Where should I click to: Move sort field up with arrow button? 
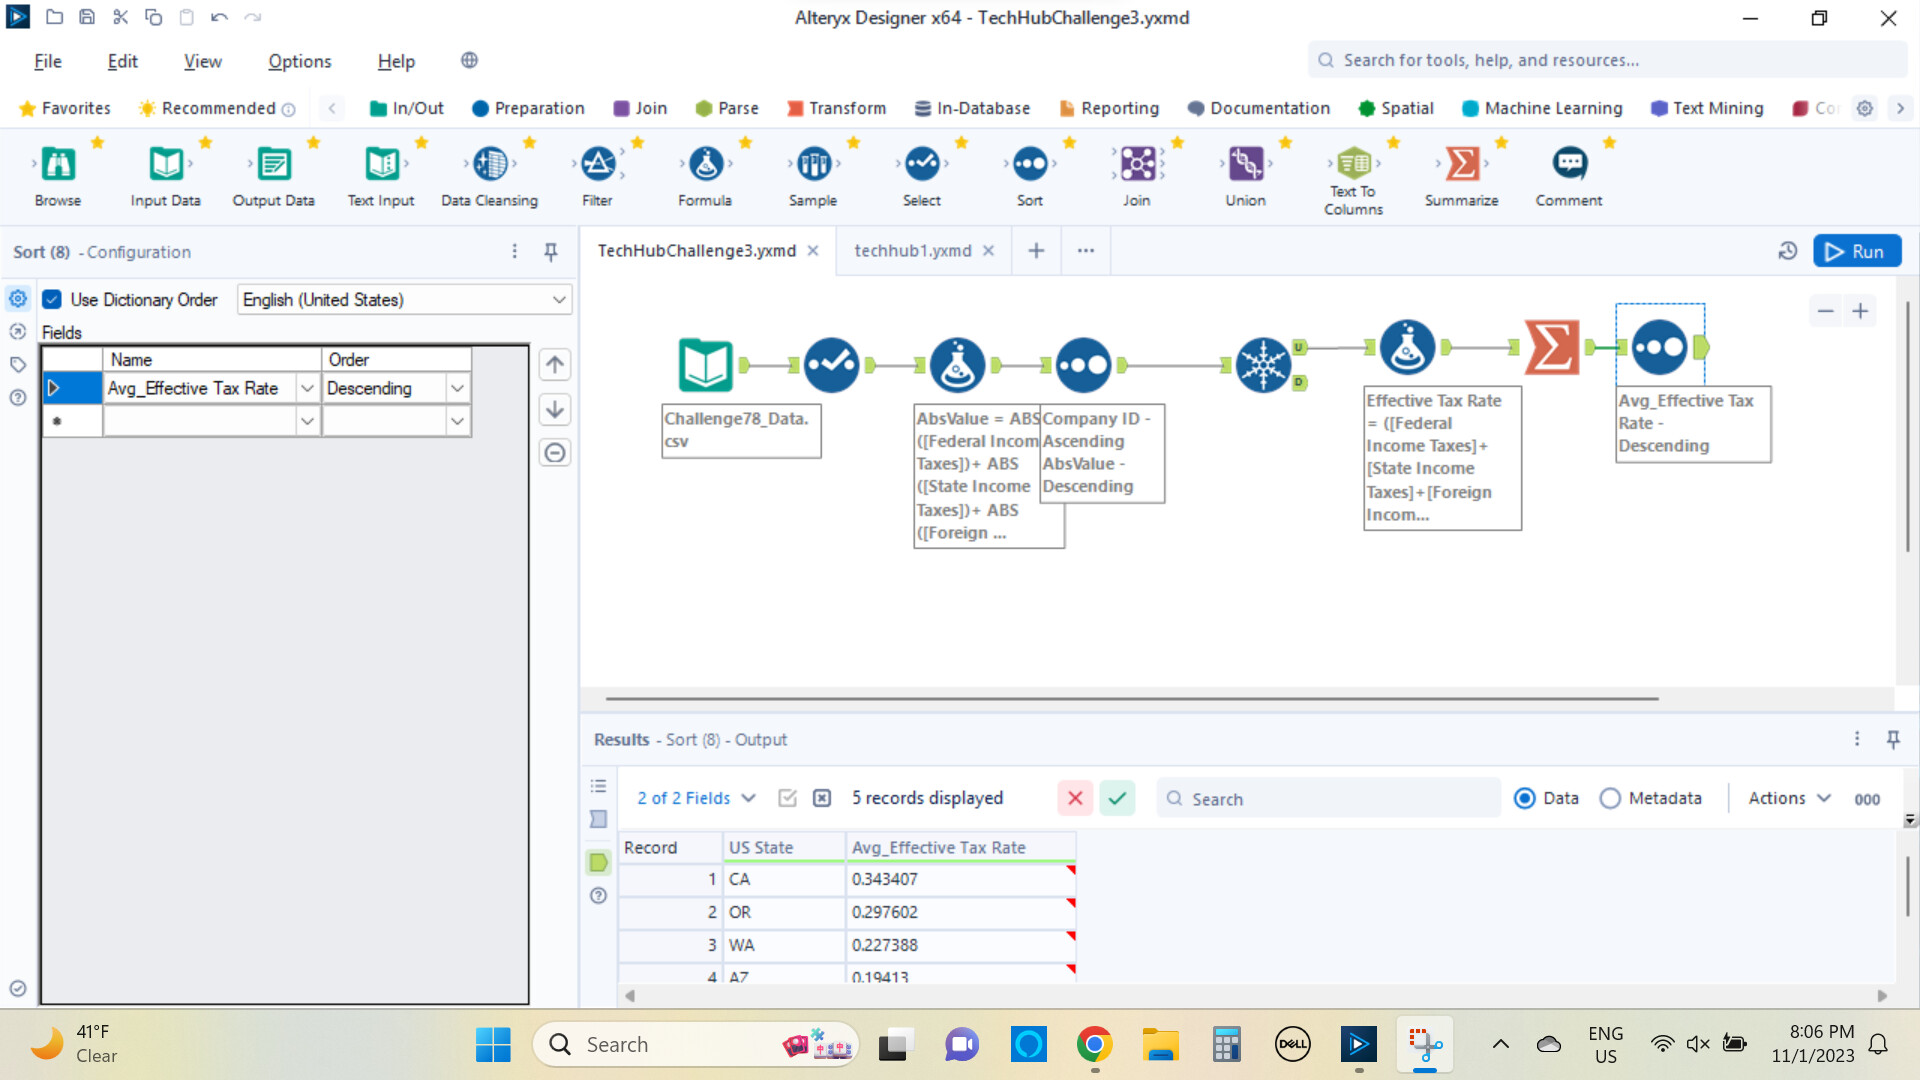[x=555, y=365]
